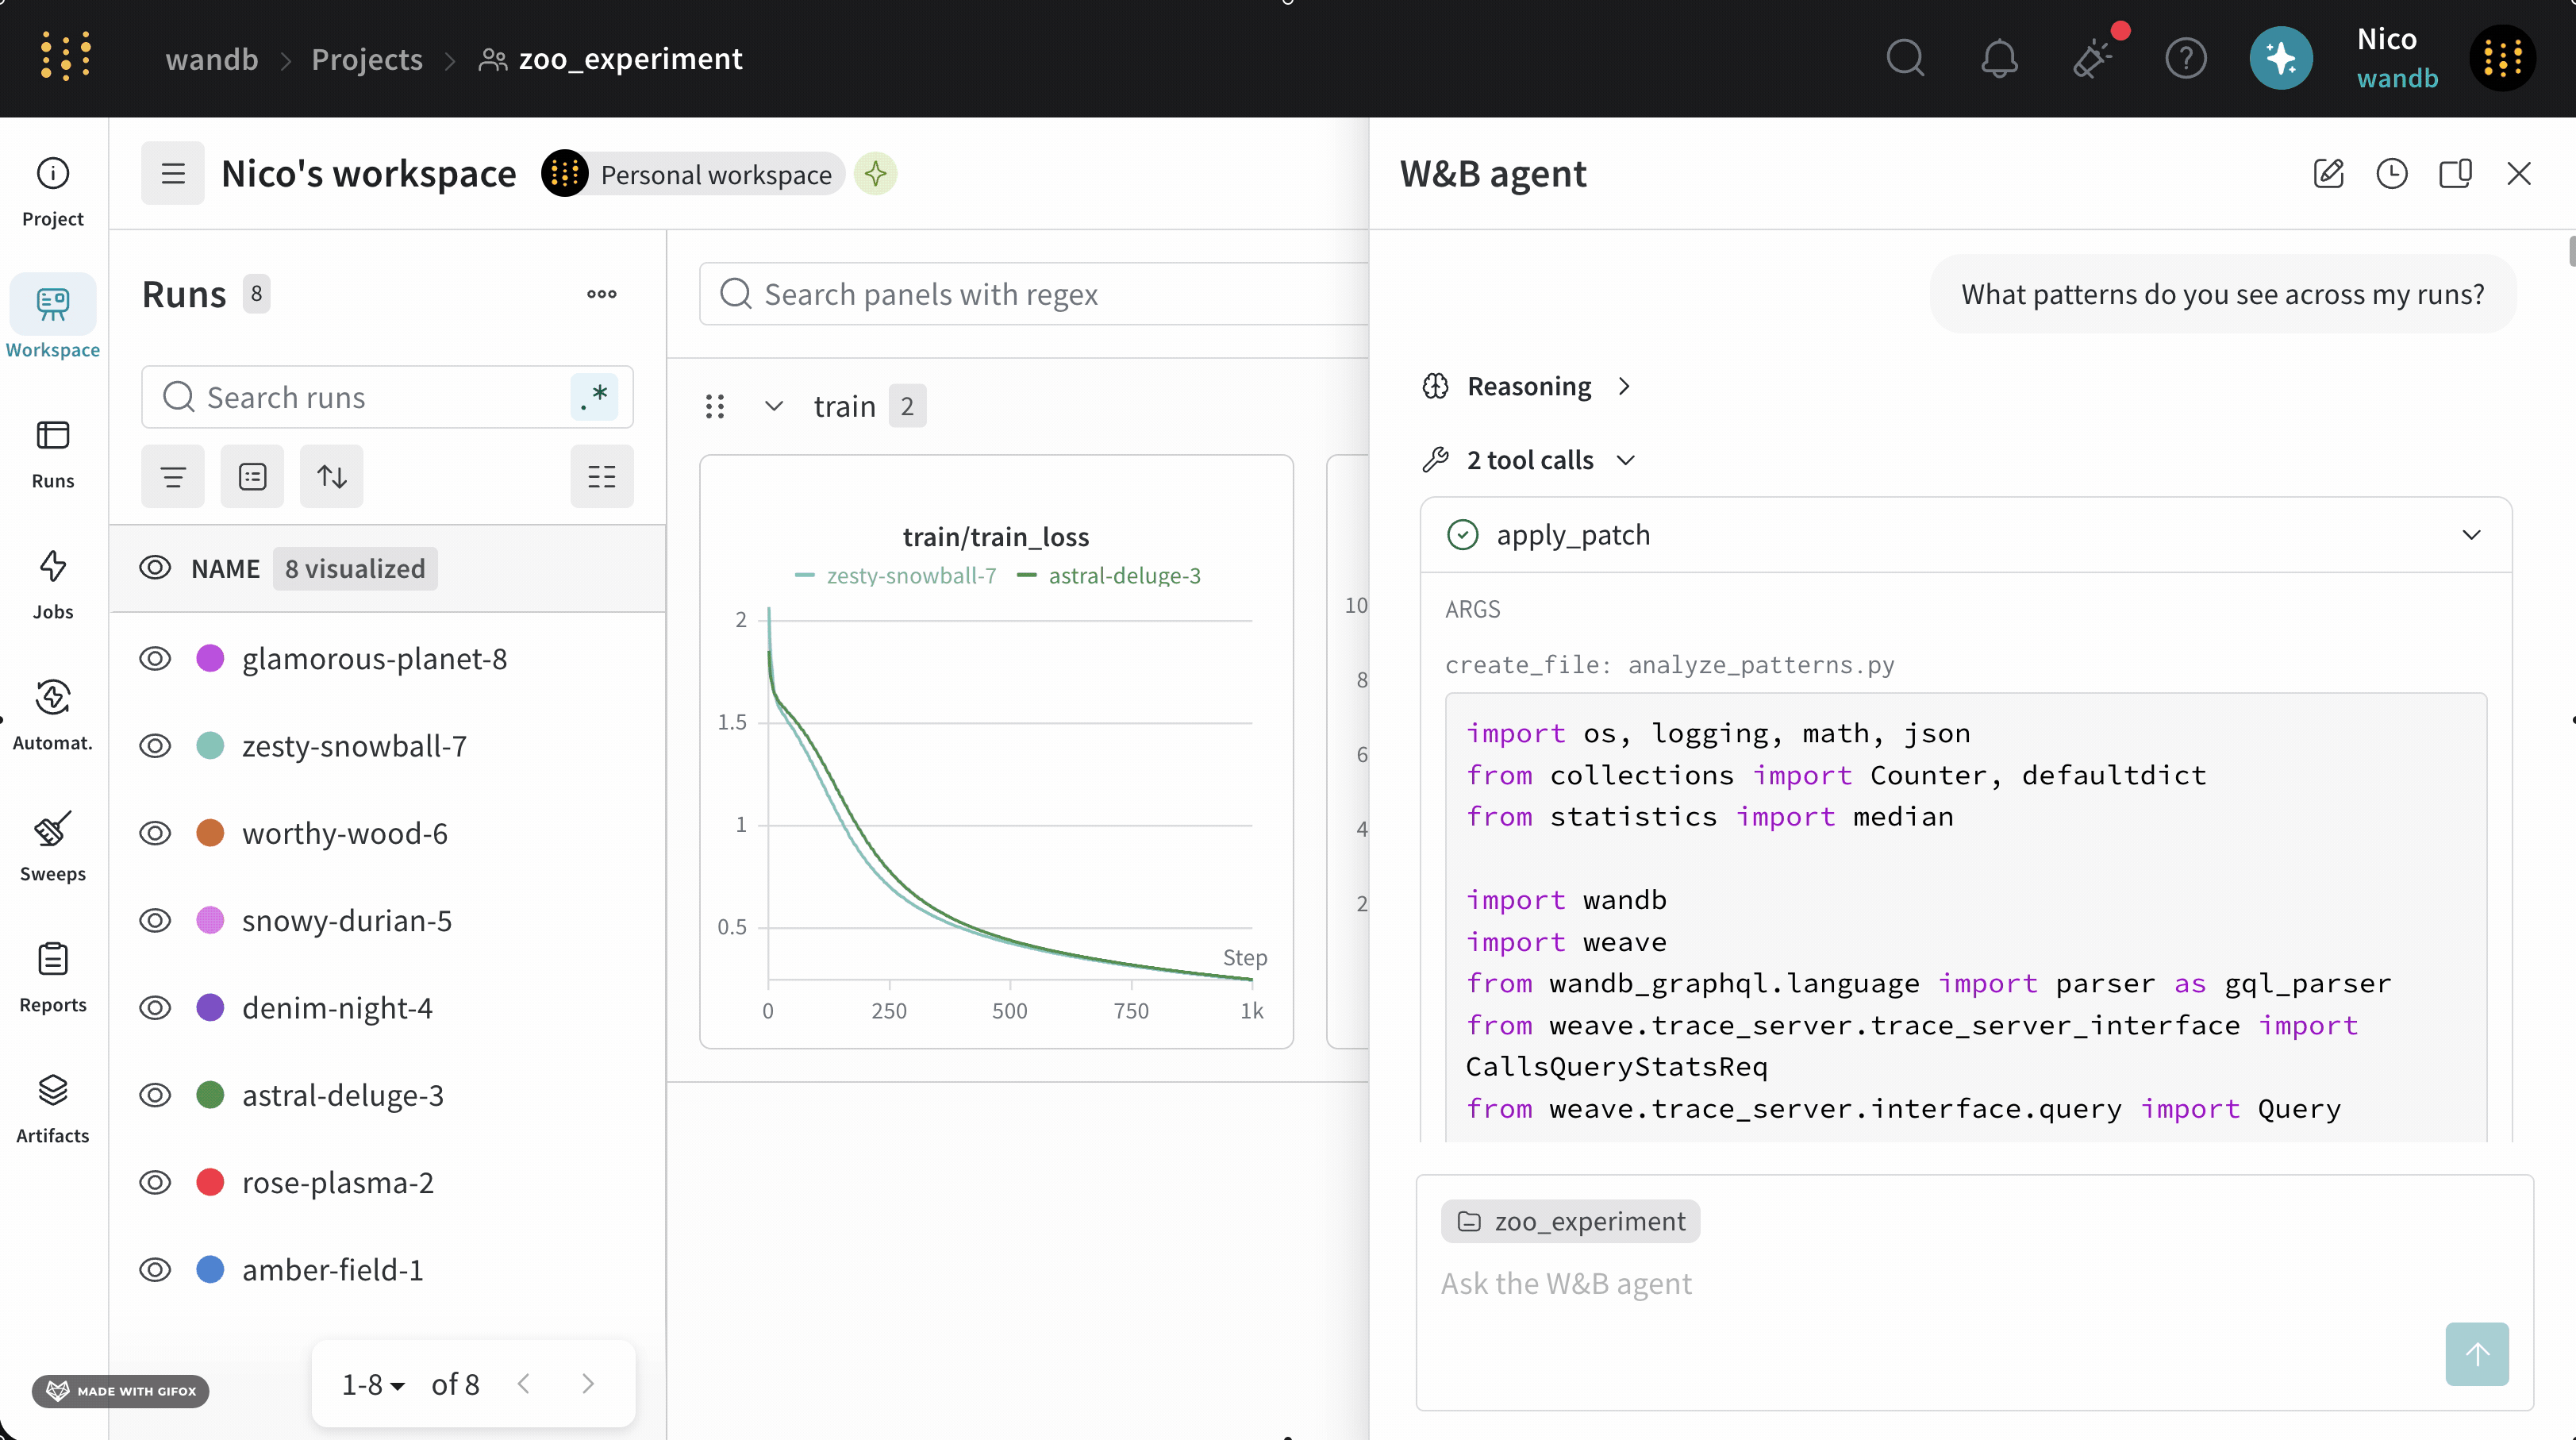Viewport: 2576px width, 1440px height.
Task: Pop out the W&B agent panel
Action: click(2456, 174)
